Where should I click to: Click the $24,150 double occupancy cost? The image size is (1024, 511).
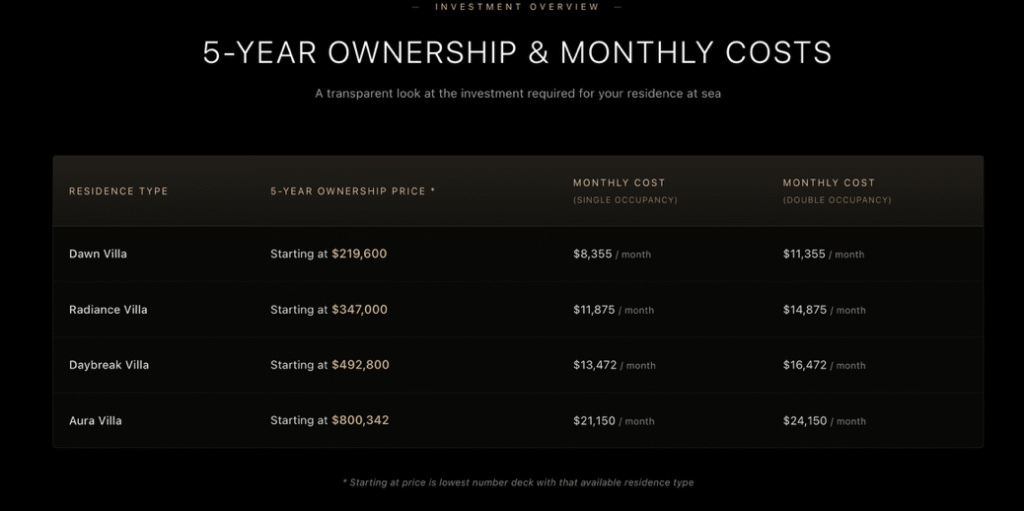(x=805, y=421)
